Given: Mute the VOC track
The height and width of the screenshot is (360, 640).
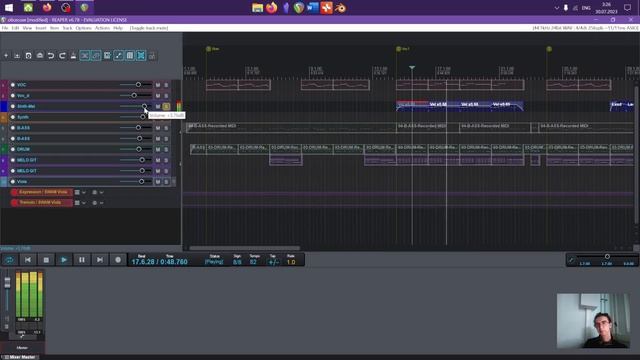Looking at the screenshot, I should click(158, 85).
